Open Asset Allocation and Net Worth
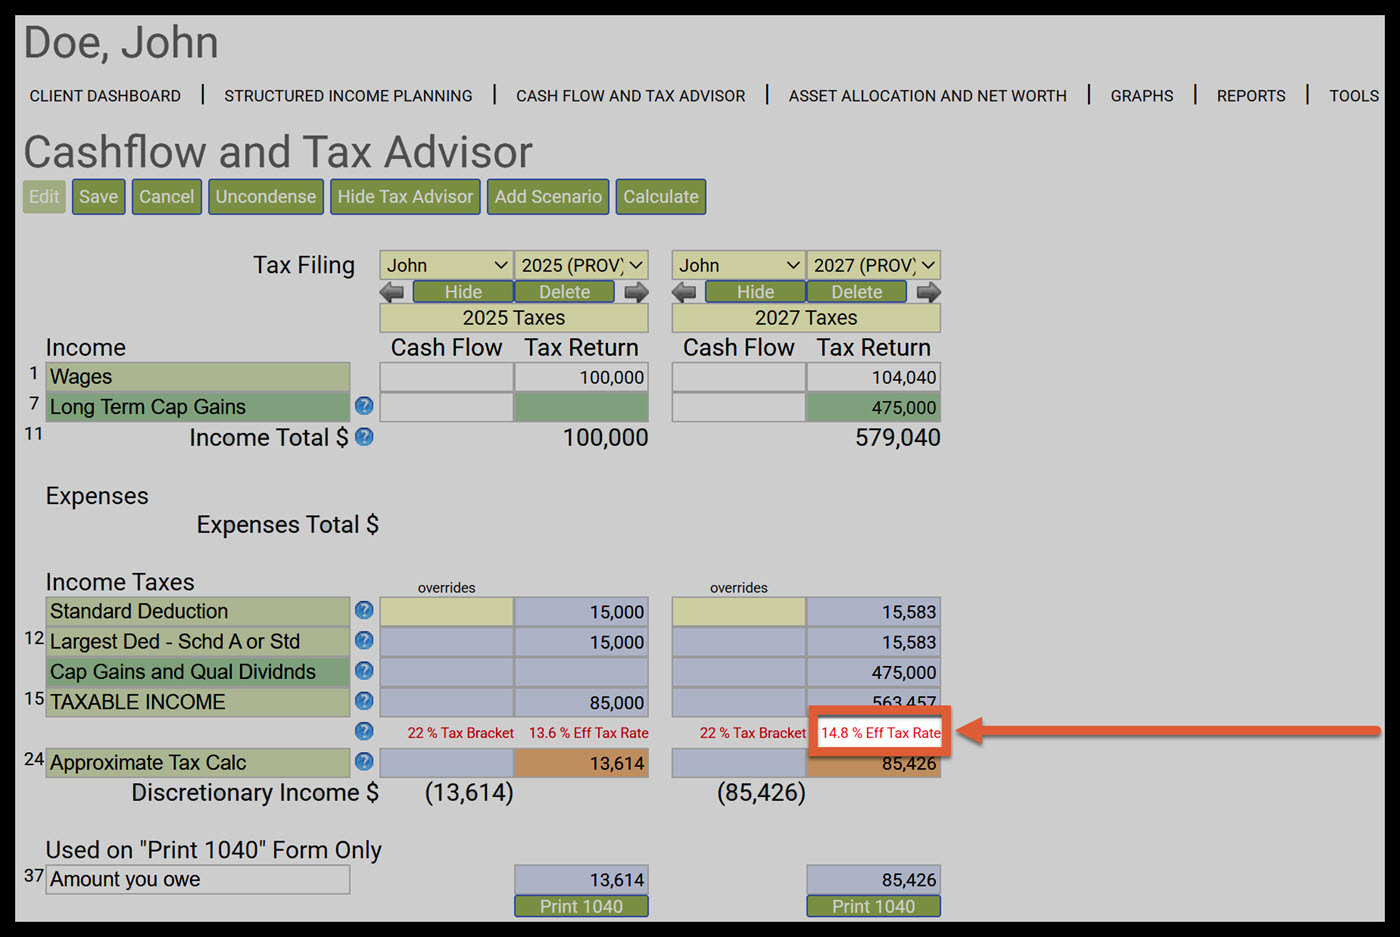 tap(928, 96)
